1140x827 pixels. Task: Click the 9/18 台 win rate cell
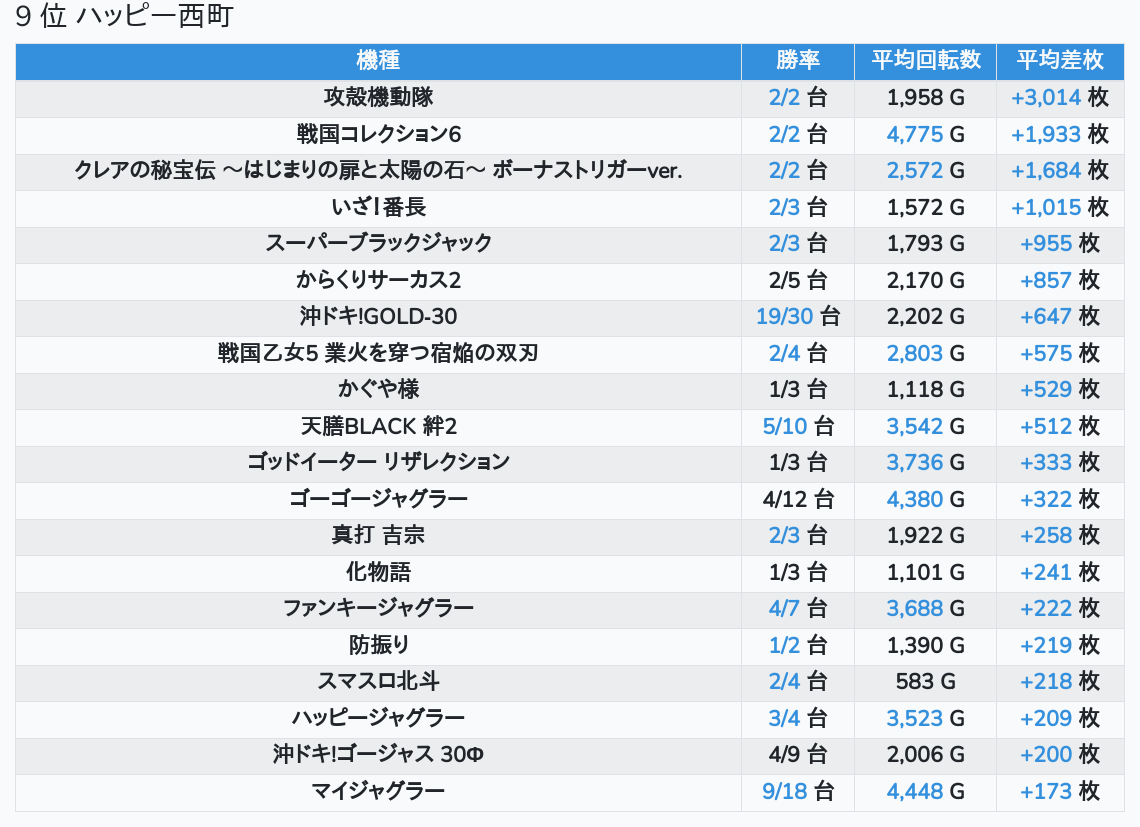click(x=798, y=791)
